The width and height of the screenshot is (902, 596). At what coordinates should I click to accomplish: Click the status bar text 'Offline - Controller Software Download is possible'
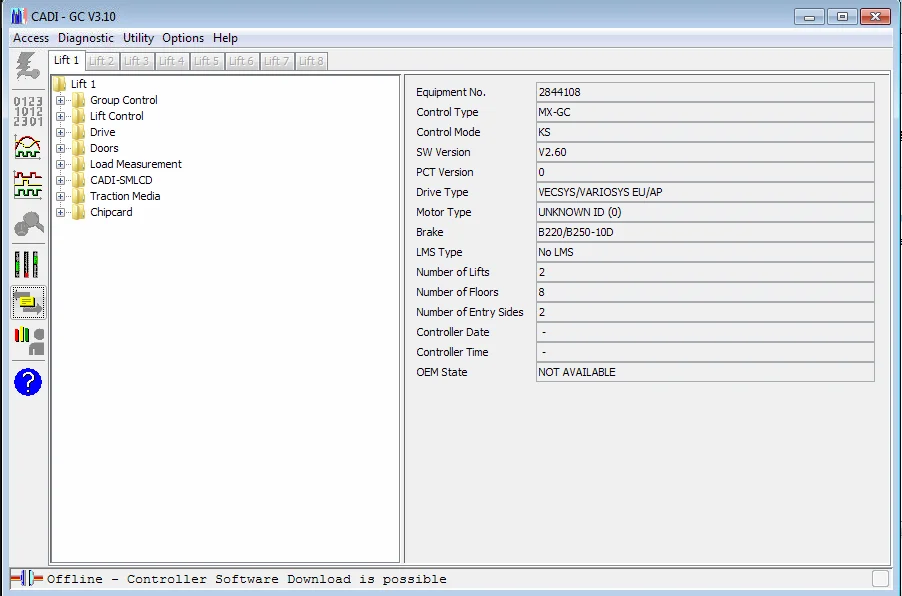point(247,579)
